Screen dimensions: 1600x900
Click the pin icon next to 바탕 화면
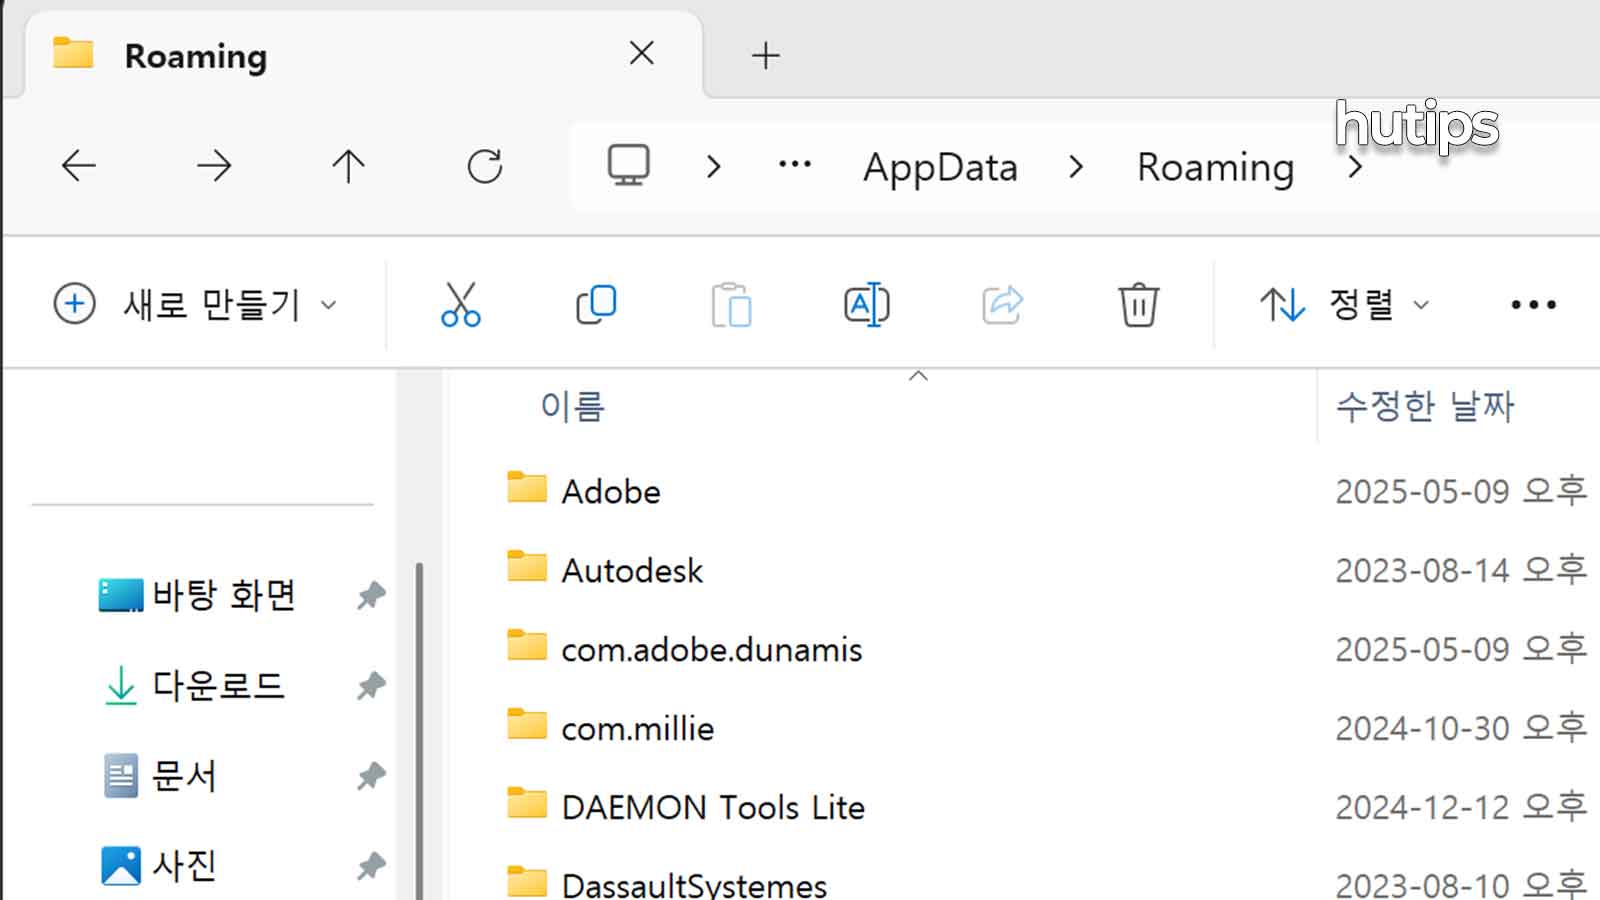tap(371, 595)
